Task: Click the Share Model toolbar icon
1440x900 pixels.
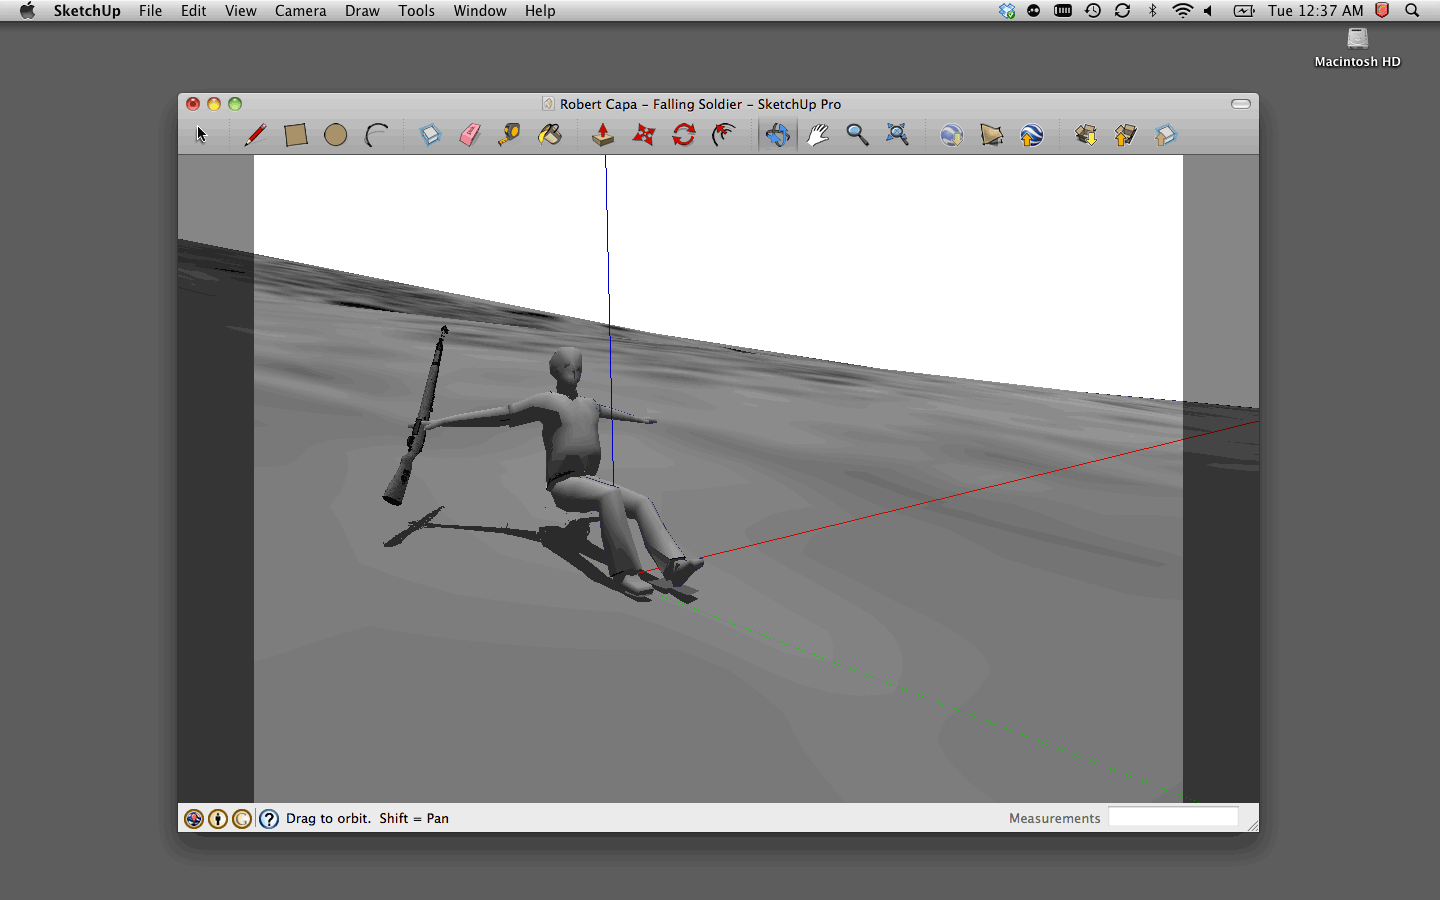Action: pyautogui.click(x=1125, y=135)
